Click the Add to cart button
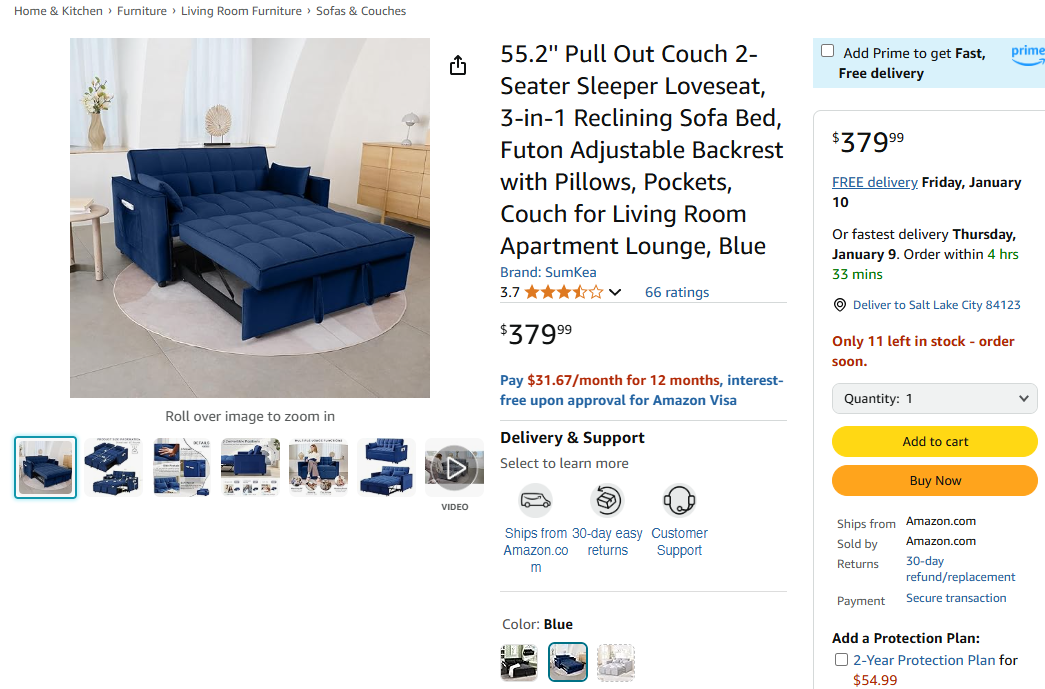Screen dimensions: 1045x689 pyautogui.click(x=934, y=441)
